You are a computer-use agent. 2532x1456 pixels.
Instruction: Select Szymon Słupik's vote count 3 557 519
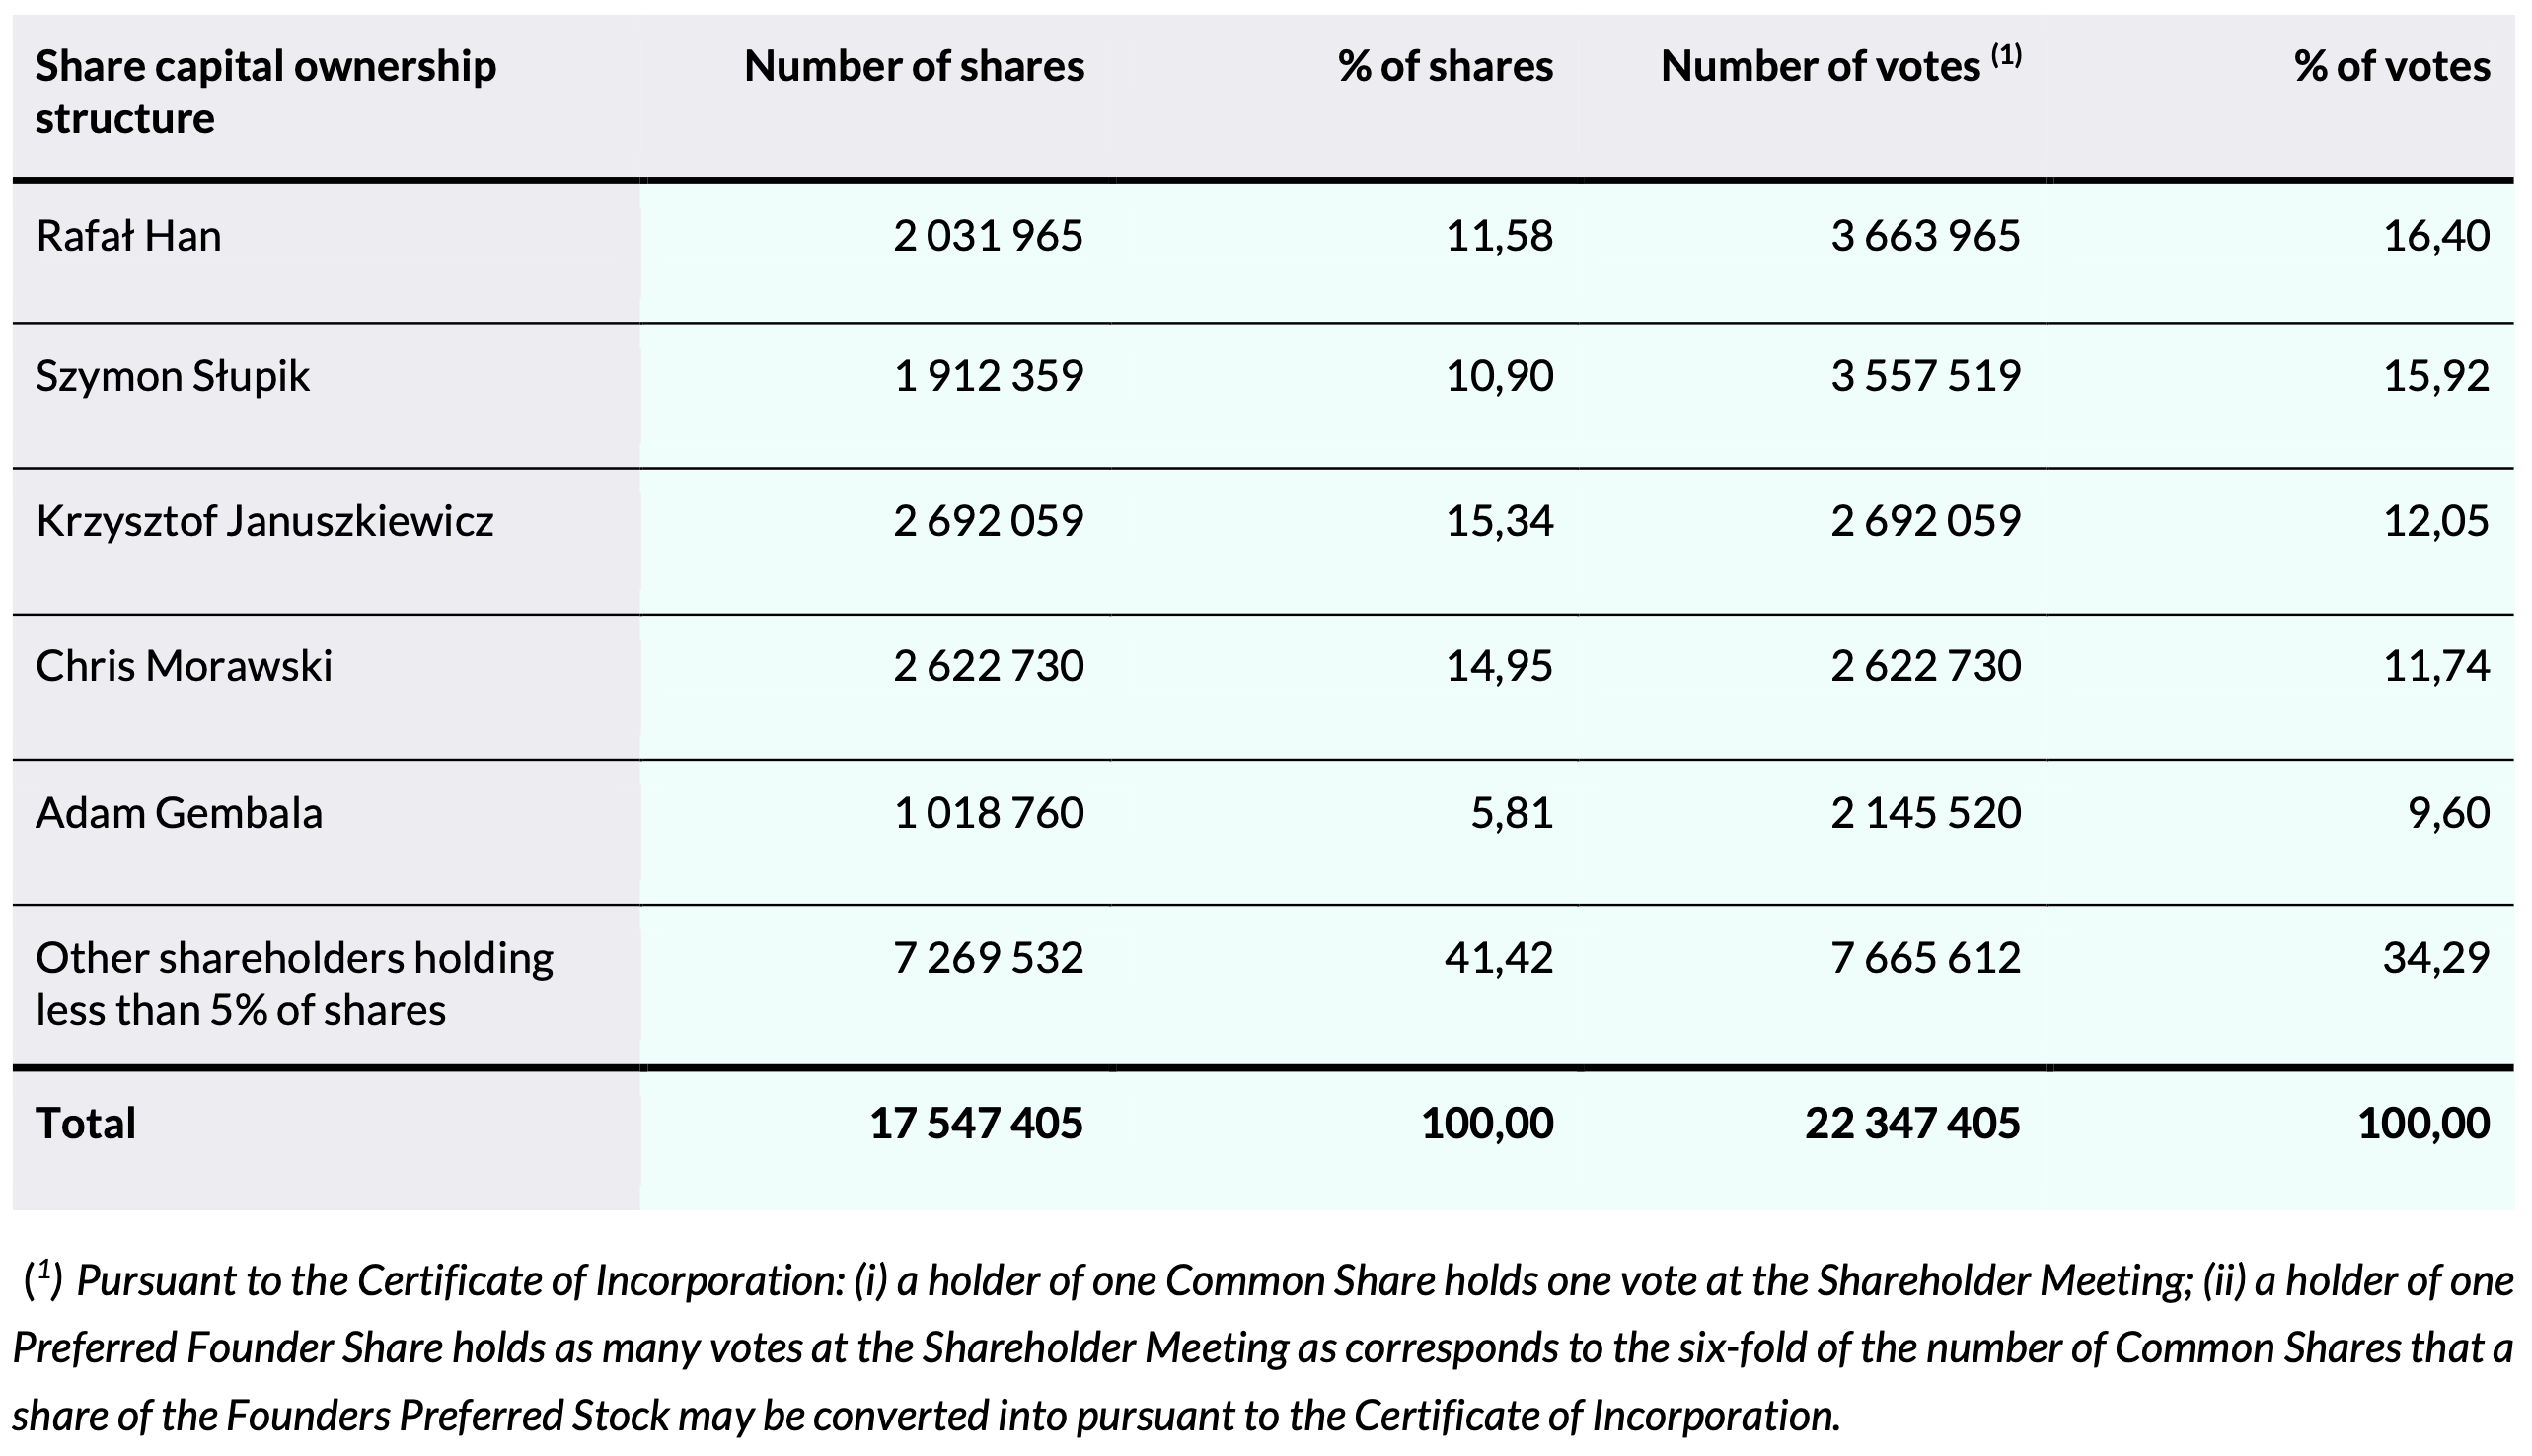(x=1925, y=377)
